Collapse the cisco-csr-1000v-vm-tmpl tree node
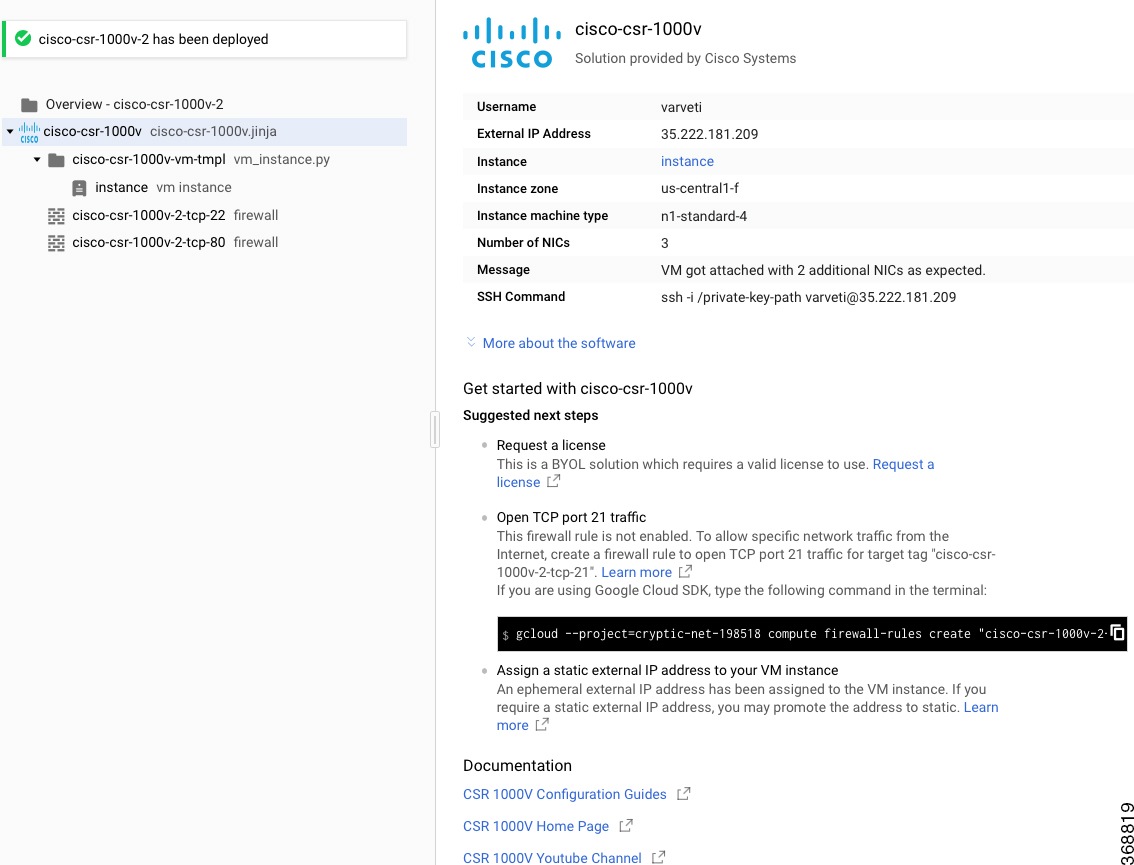 click(37, 159)
